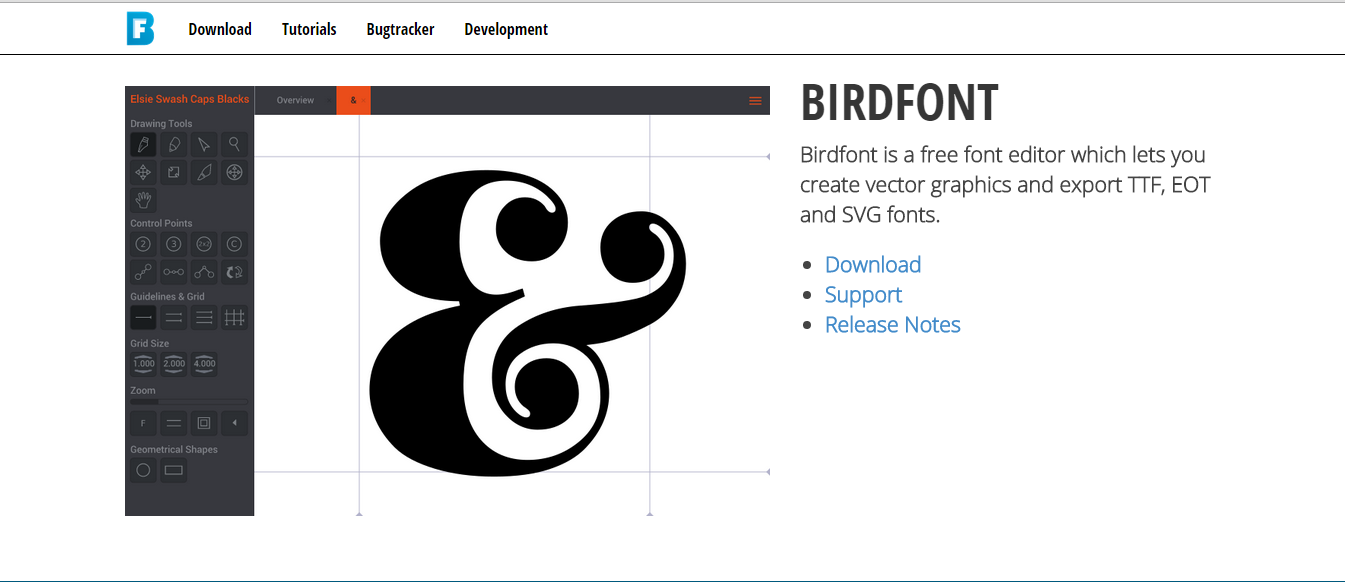This screenshot has height=582, width=1345.
Task: Select the knife drawing tool
Action: coord(204,172)
